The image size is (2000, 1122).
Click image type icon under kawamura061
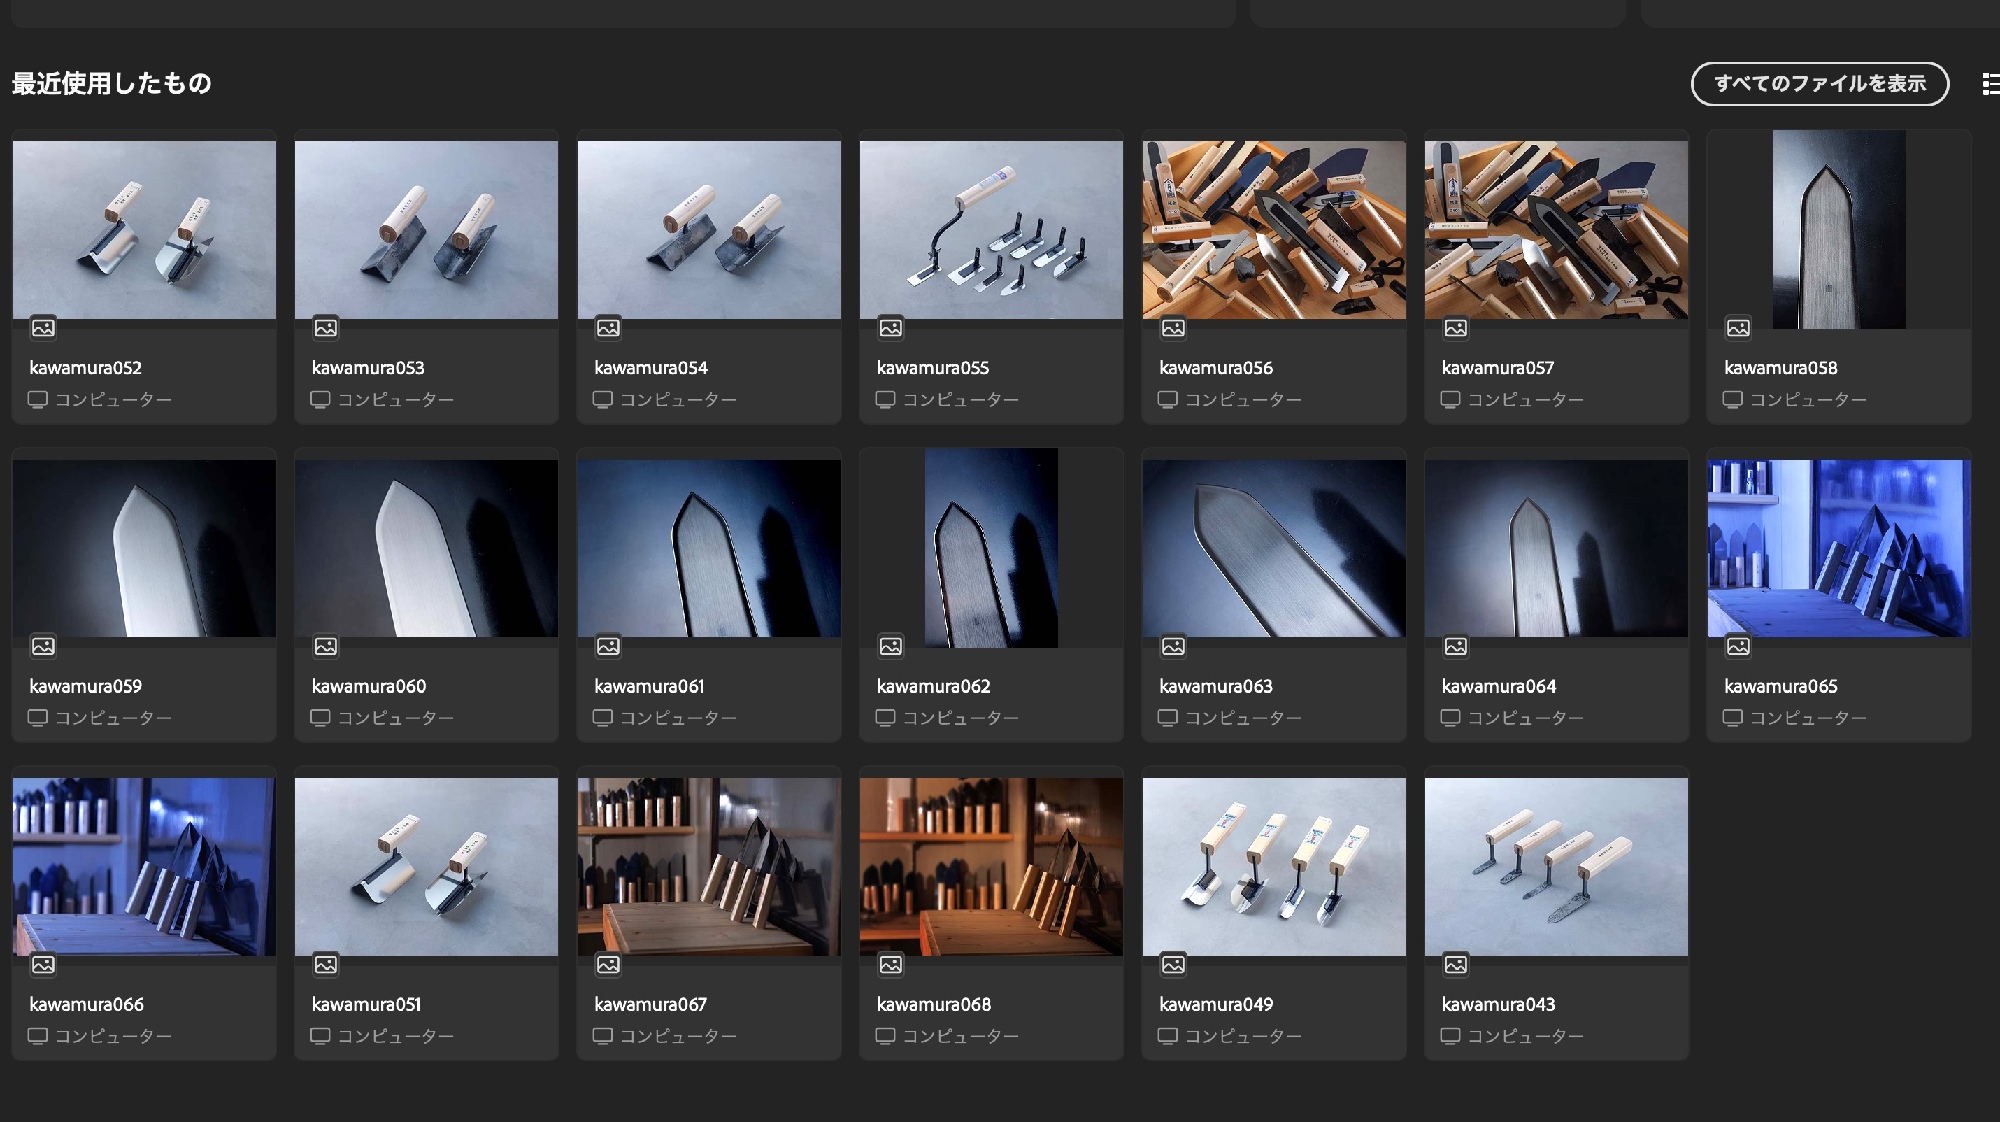(608, 646)
